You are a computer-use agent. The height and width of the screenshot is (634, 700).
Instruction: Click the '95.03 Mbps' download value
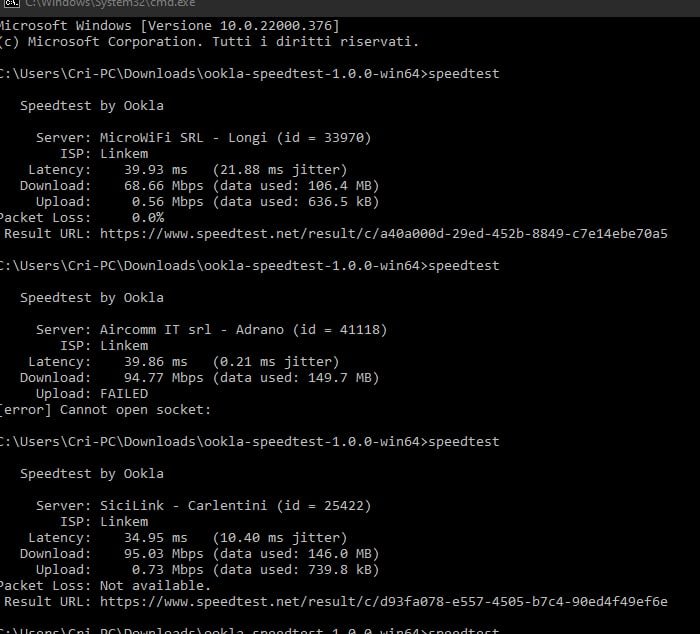(163, 554)
